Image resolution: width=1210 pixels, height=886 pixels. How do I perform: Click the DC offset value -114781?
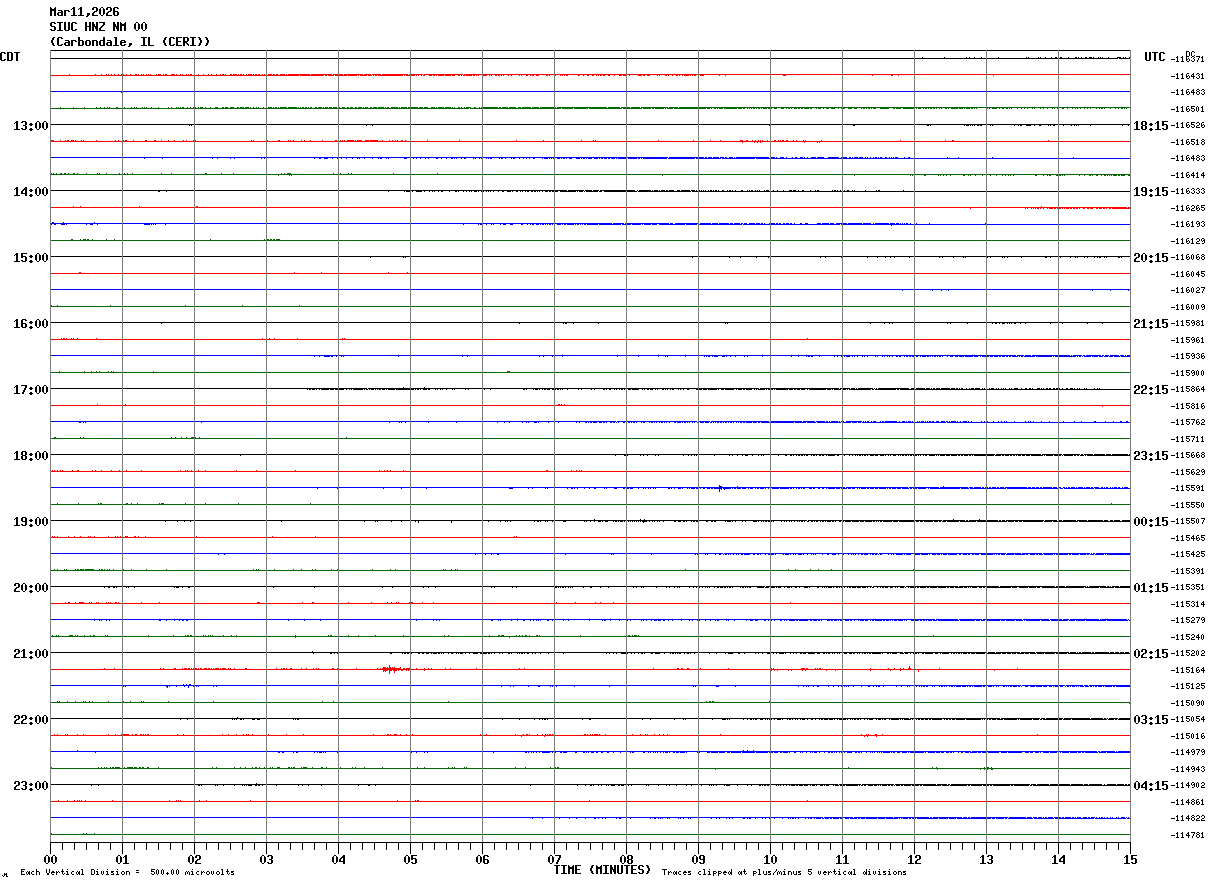pos(1187,835)
